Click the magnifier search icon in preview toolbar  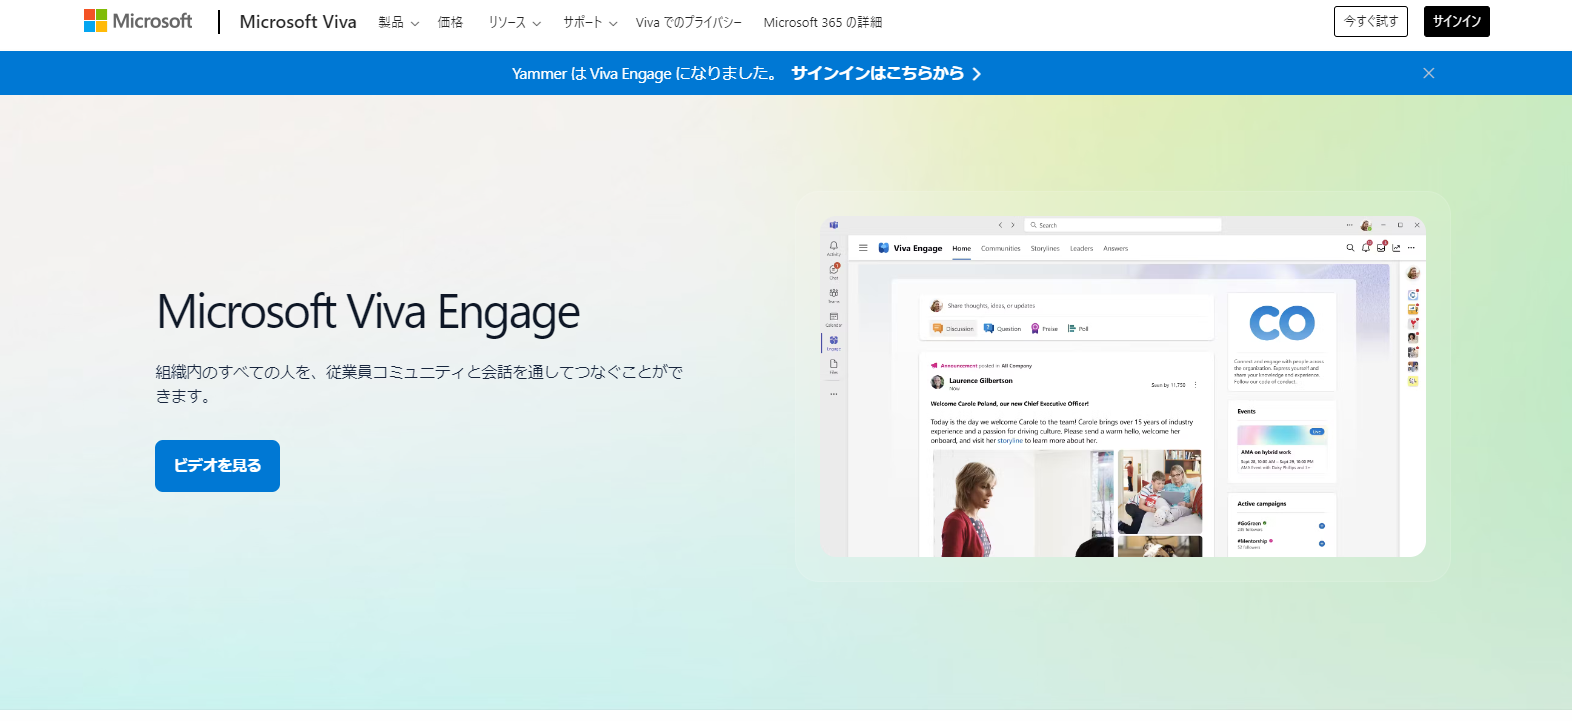coord(1350,248)
